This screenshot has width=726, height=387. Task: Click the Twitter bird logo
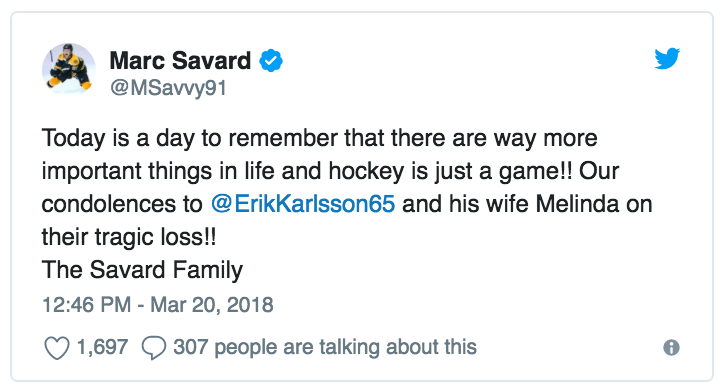[x=667, y=58]
